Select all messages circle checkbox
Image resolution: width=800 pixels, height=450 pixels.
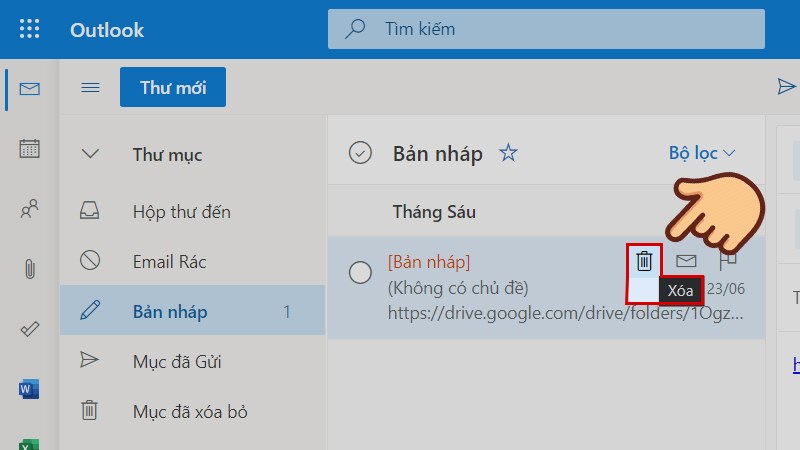coord(360,153)
